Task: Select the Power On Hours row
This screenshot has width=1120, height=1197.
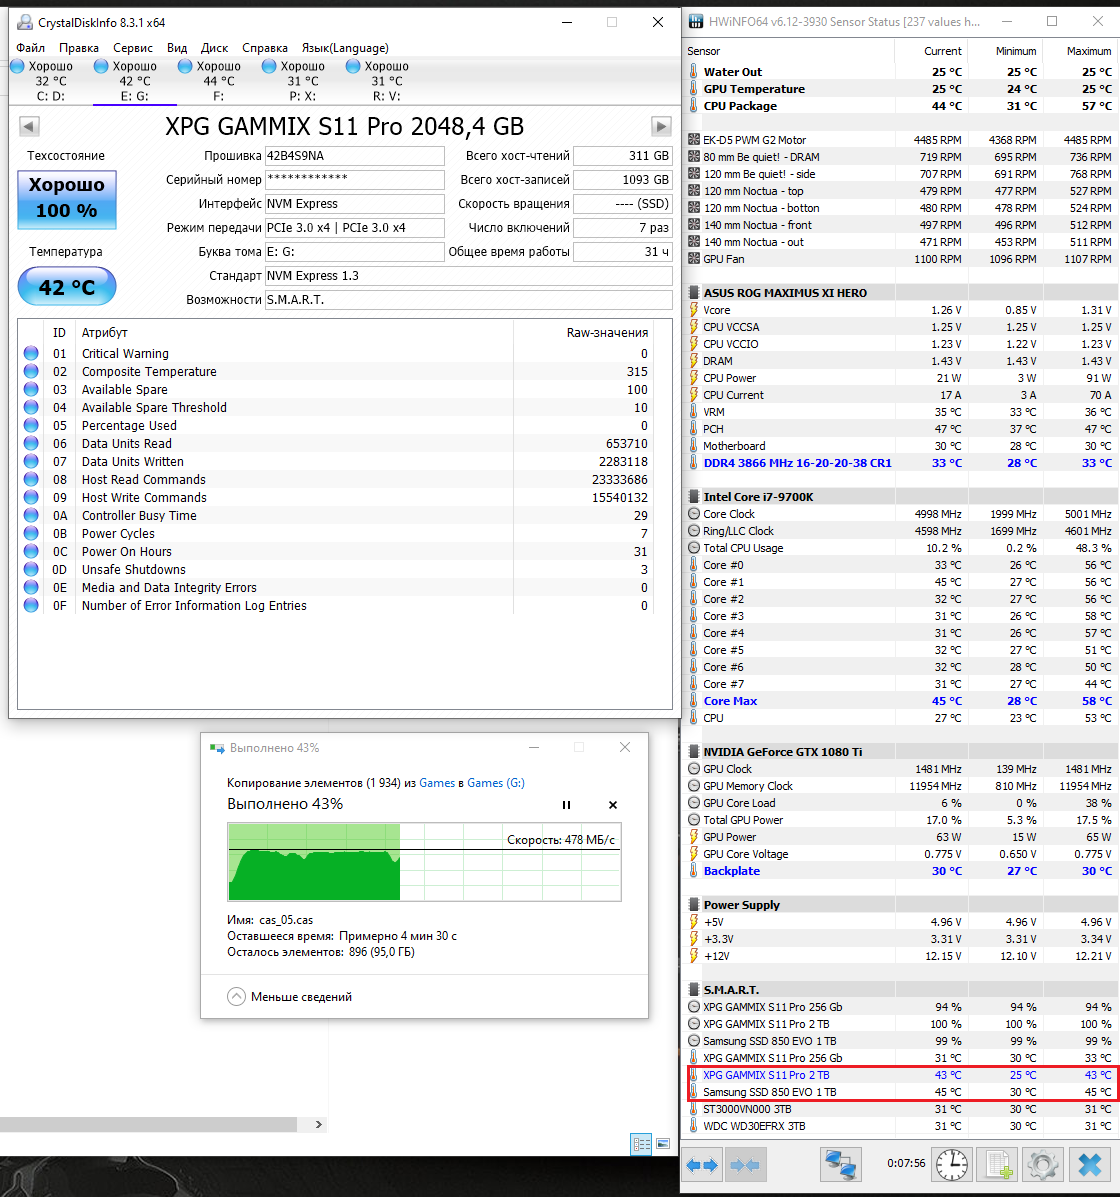Action: point(337,552)
